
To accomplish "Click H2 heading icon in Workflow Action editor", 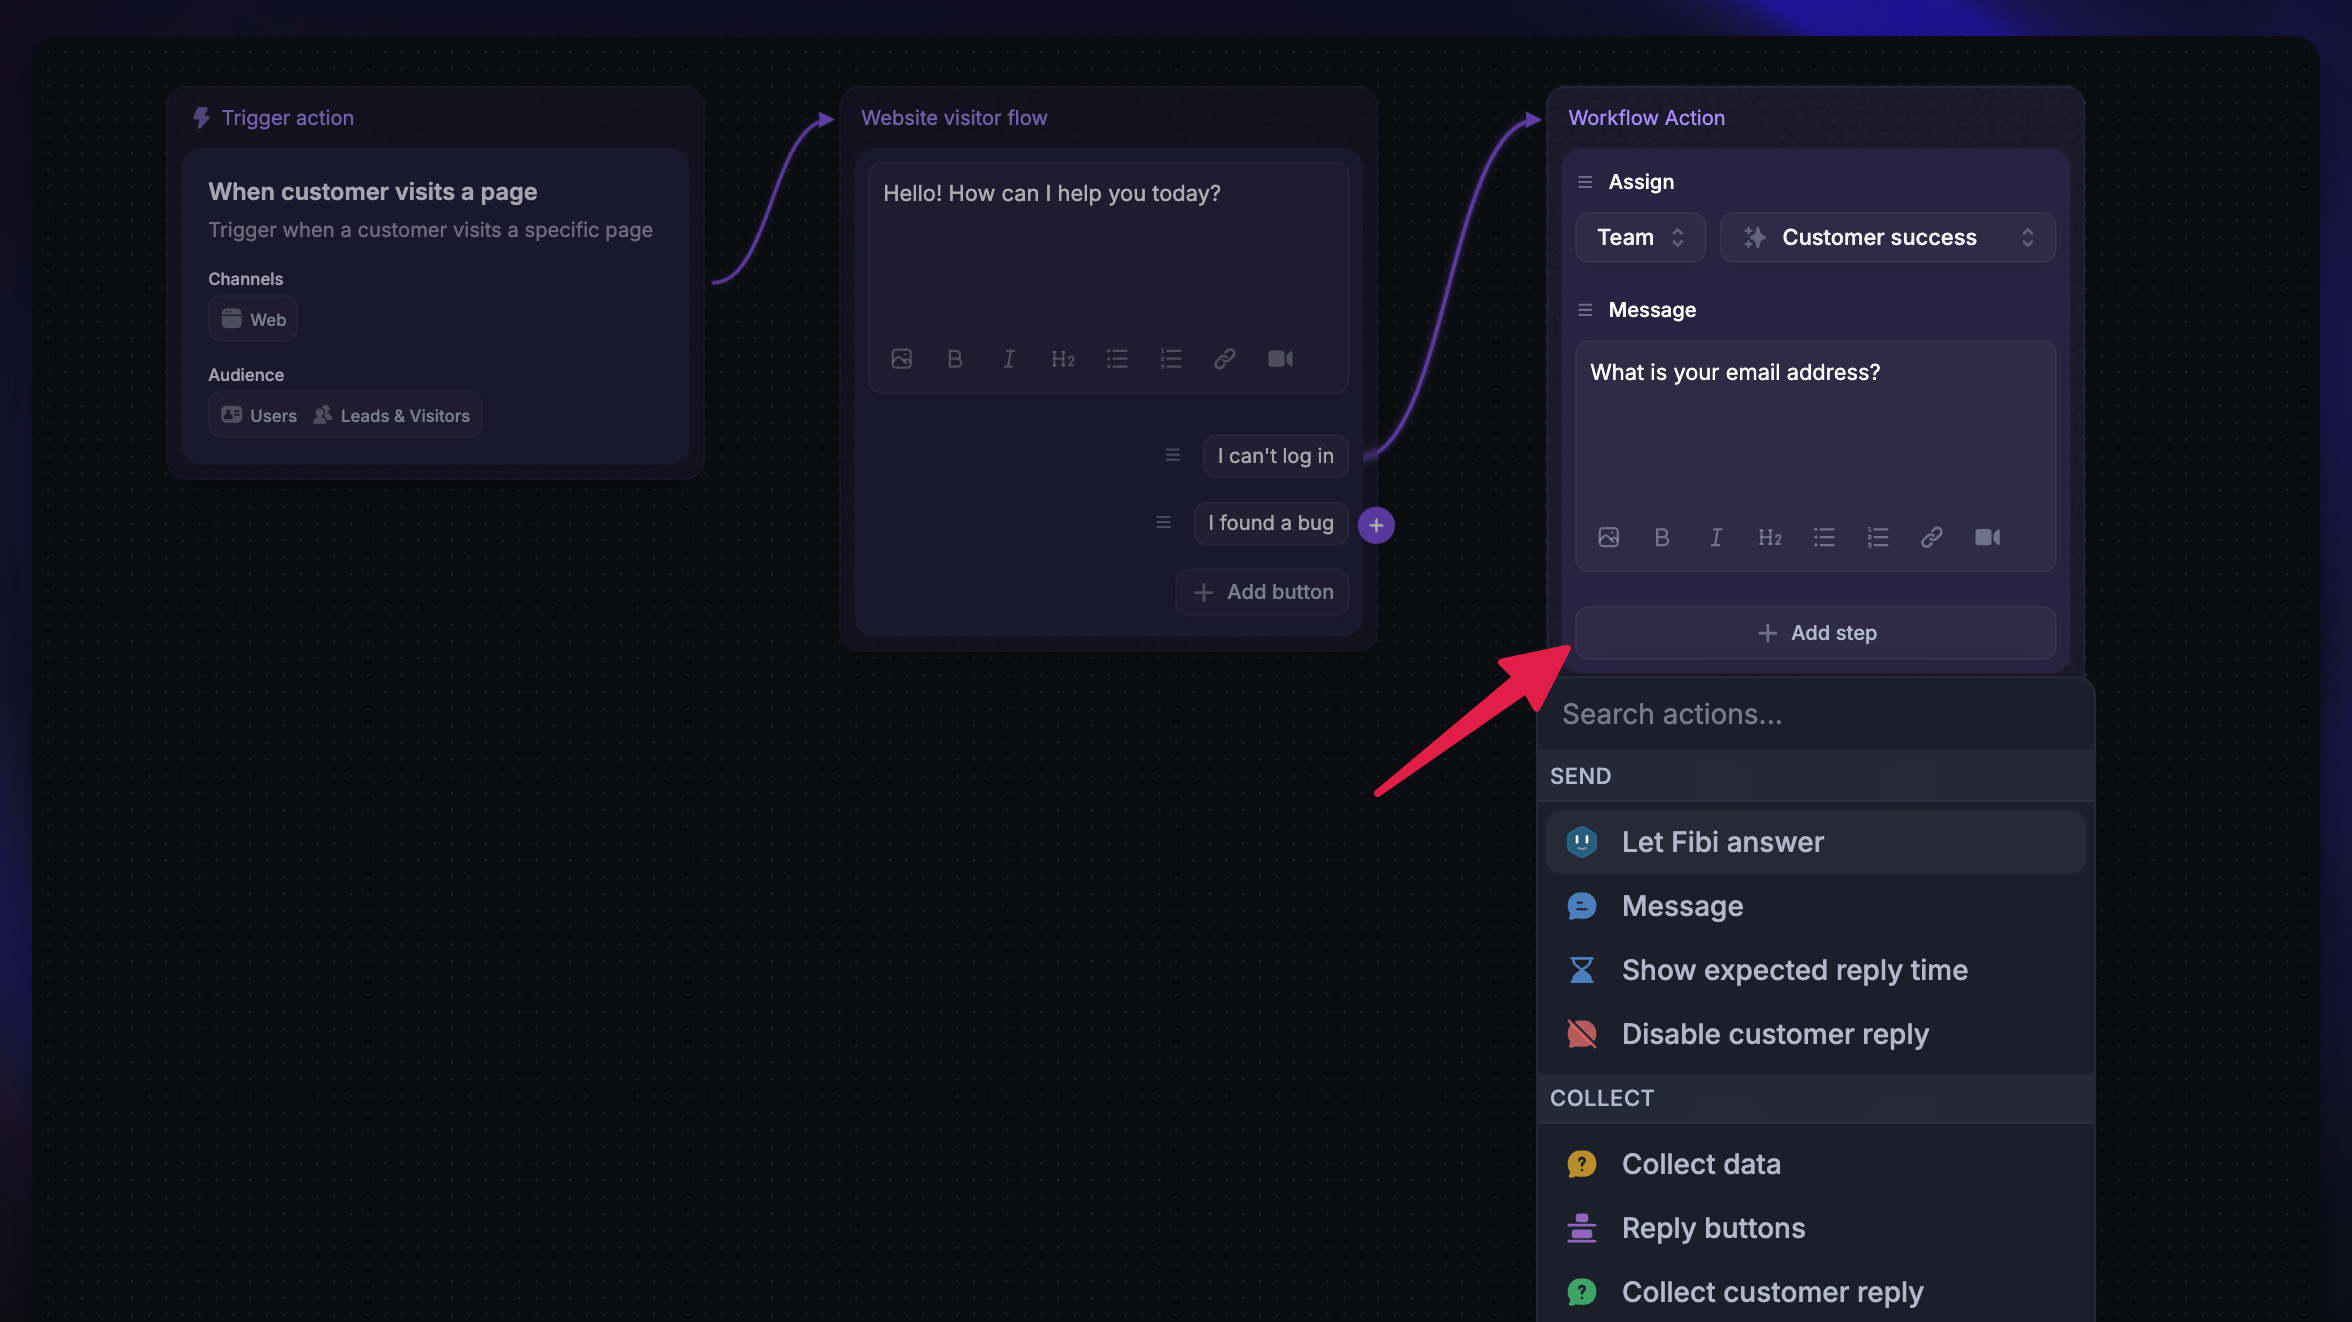I will [1769, 538].
